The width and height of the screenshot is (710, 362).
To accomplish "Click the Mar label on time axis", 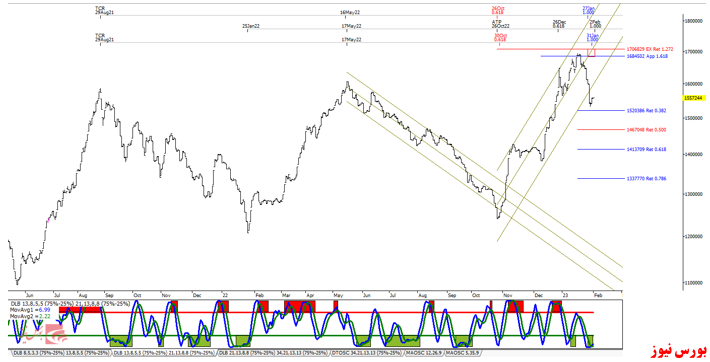I will pyautogui.click(x=287, y=295).
